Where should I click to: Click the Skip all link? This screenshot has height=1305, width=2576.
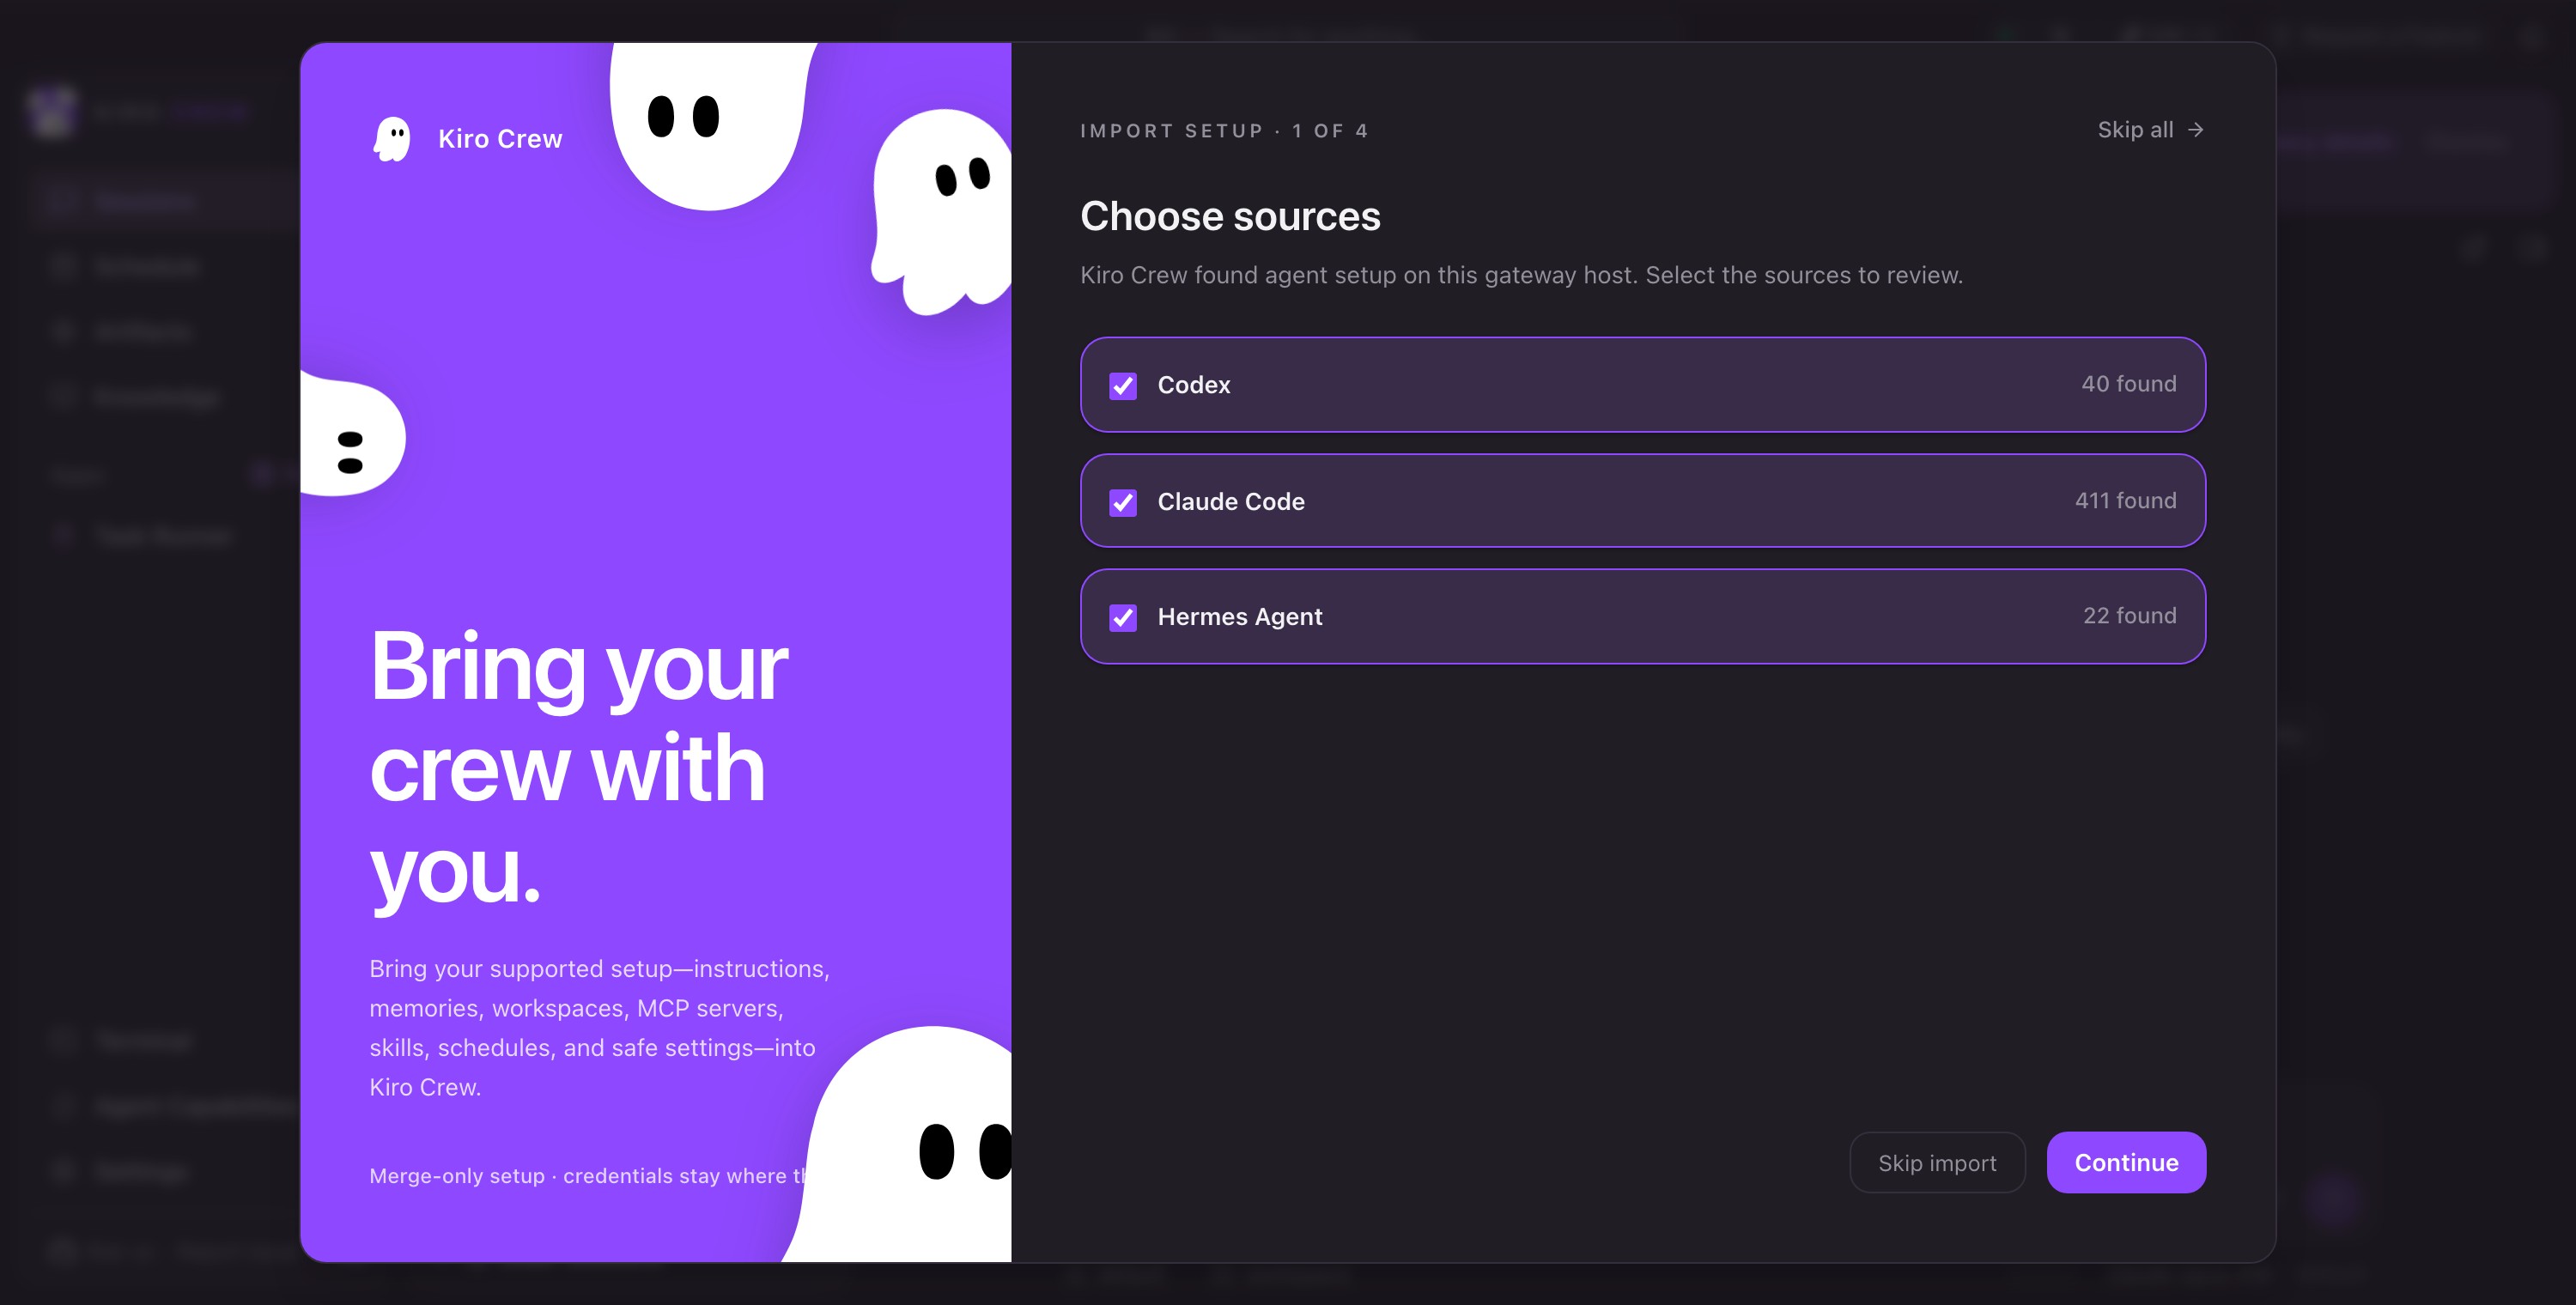pyautogui.click(x=2150, y=130)
